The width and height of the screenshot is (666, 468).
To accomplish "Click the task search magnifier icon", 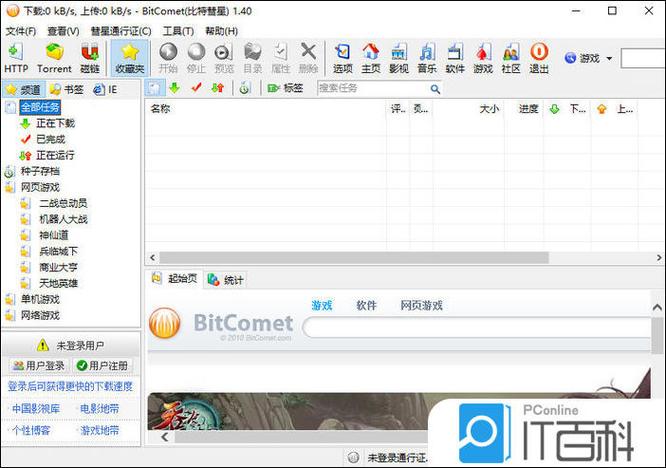I will pos(435,89).
